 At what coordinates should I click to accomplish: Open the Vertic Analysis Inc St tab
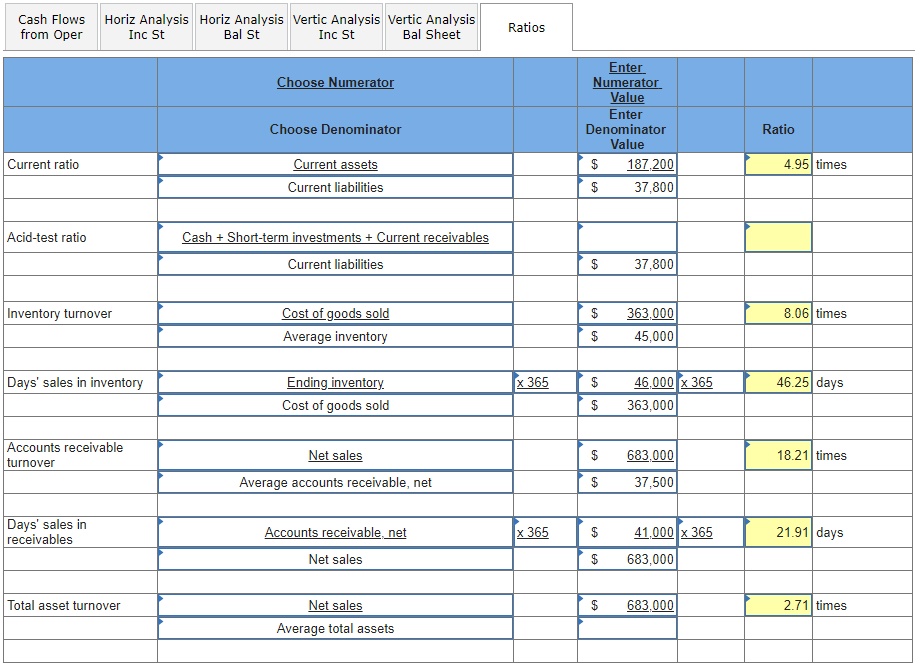337,27
